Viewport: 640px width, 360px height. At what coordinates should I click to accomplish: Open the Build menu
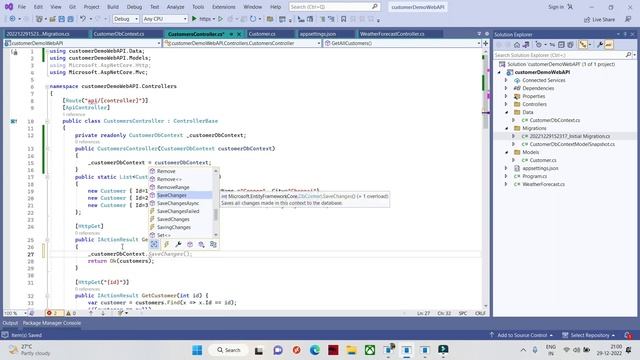[x=113, y=7]
